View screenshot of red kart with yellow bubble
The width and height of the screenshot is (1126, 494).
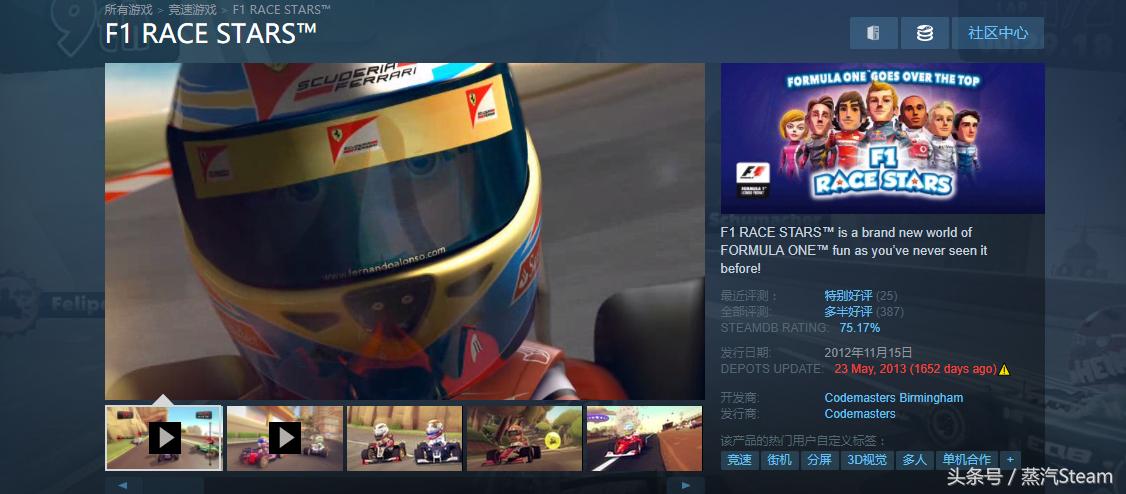tap(524, 437)
